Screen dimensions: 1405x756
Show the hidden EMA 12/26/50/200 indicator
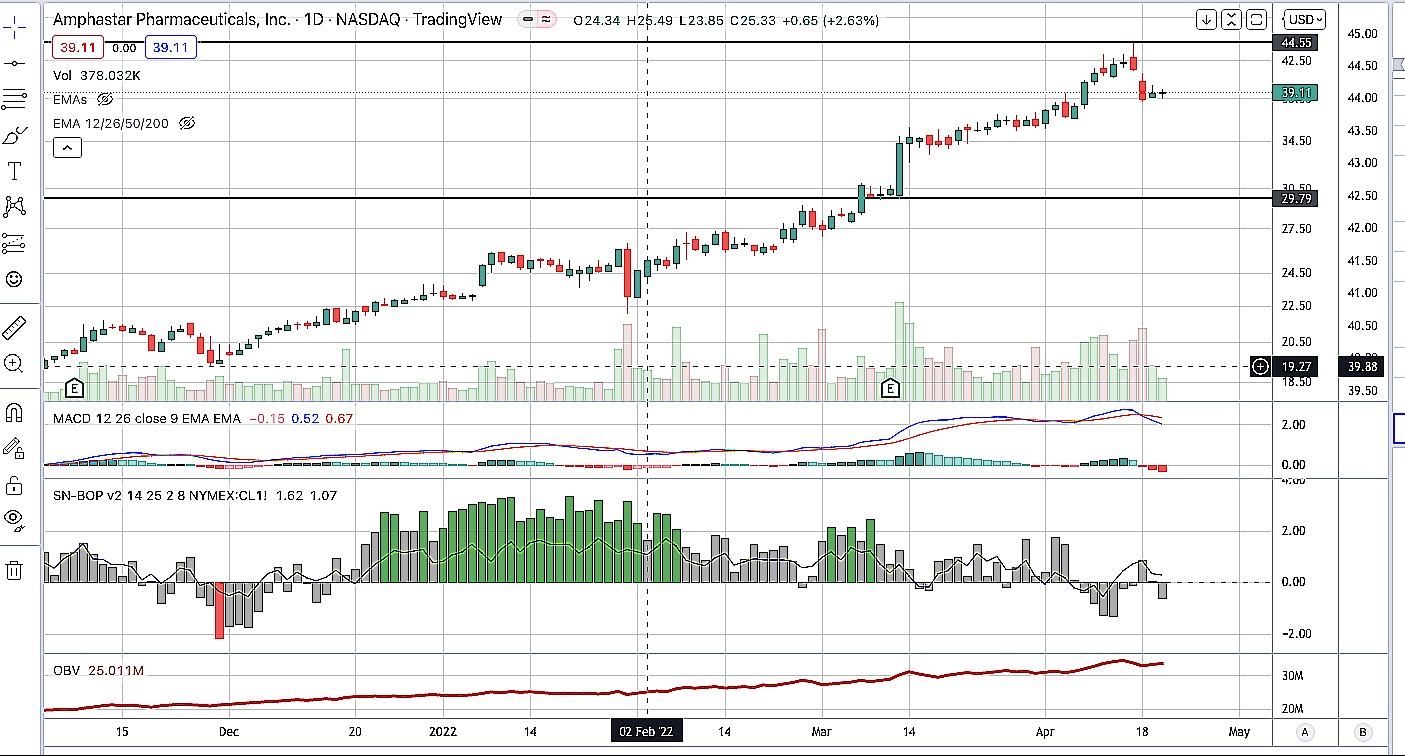coord(186,124)
